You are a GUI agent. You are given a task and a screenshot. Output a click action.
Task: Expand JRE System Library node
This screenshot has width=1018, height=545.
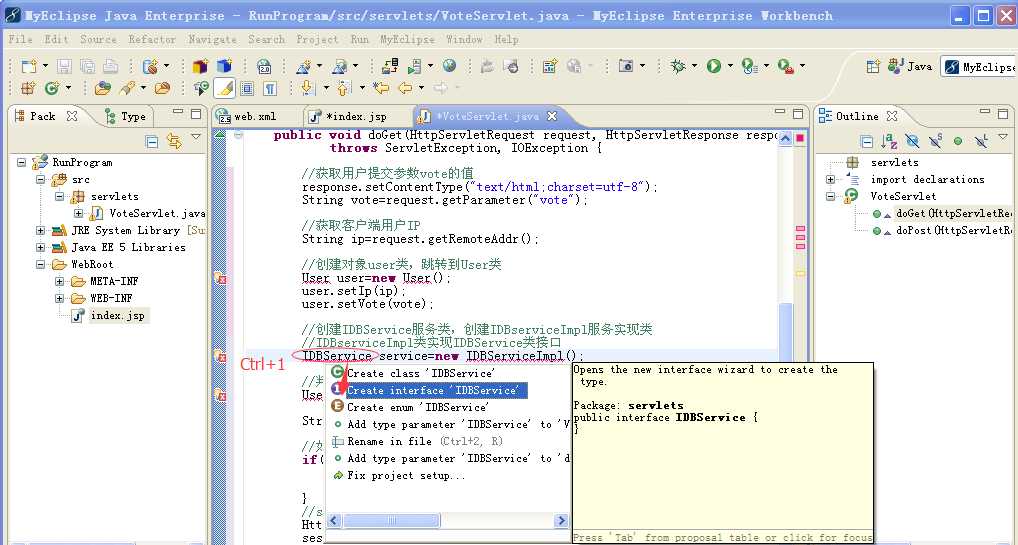coord(40,230)
